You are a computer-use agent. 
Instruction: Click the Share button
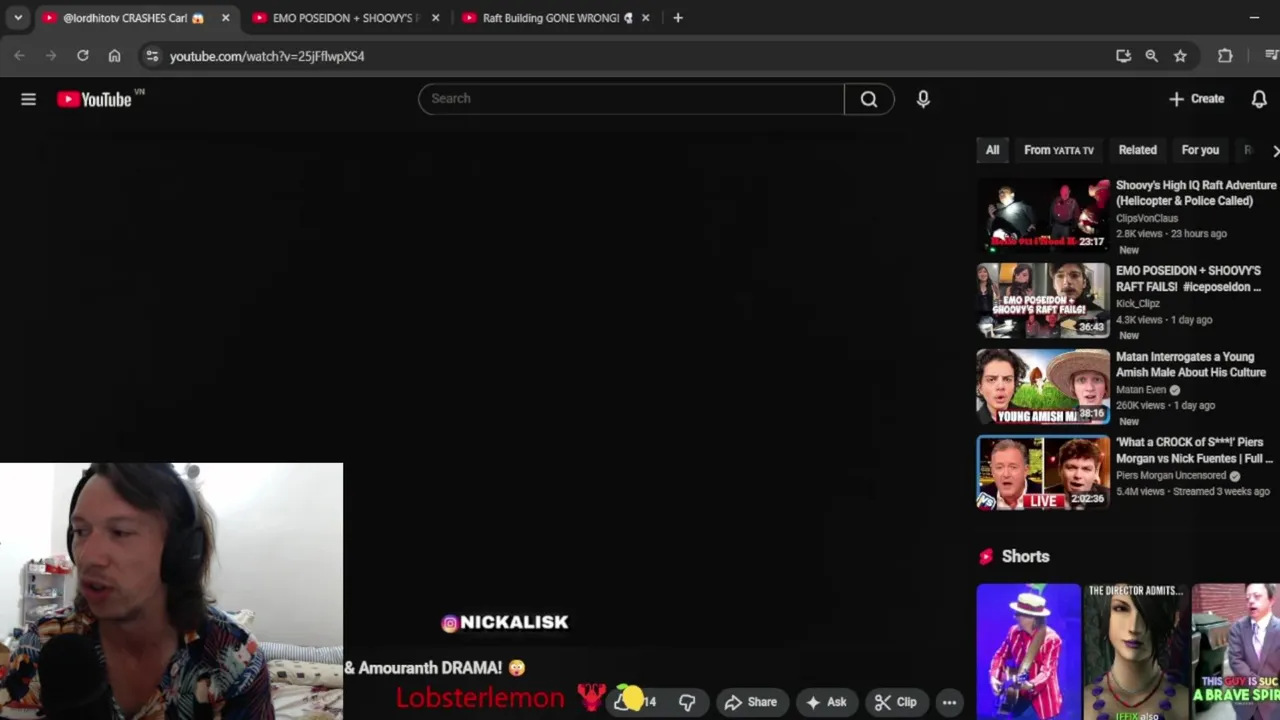[x=751, y=702]
